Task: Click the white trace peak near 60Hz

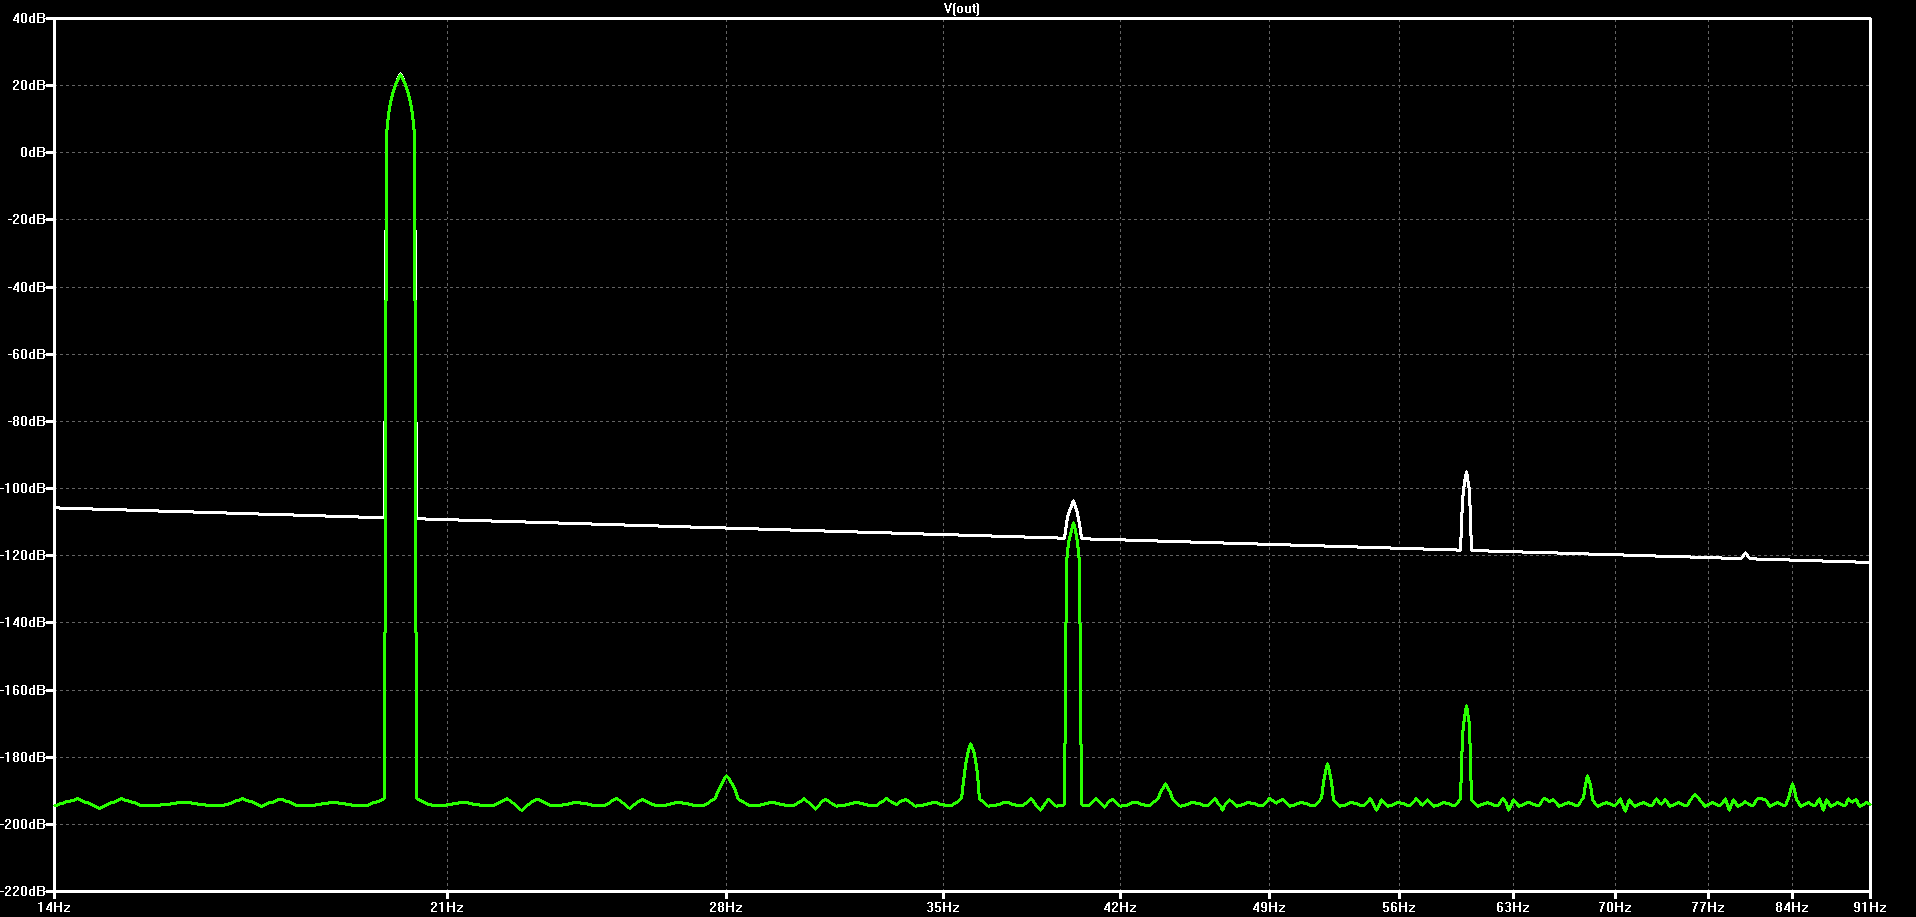Action: click(x=1466, y=473)
